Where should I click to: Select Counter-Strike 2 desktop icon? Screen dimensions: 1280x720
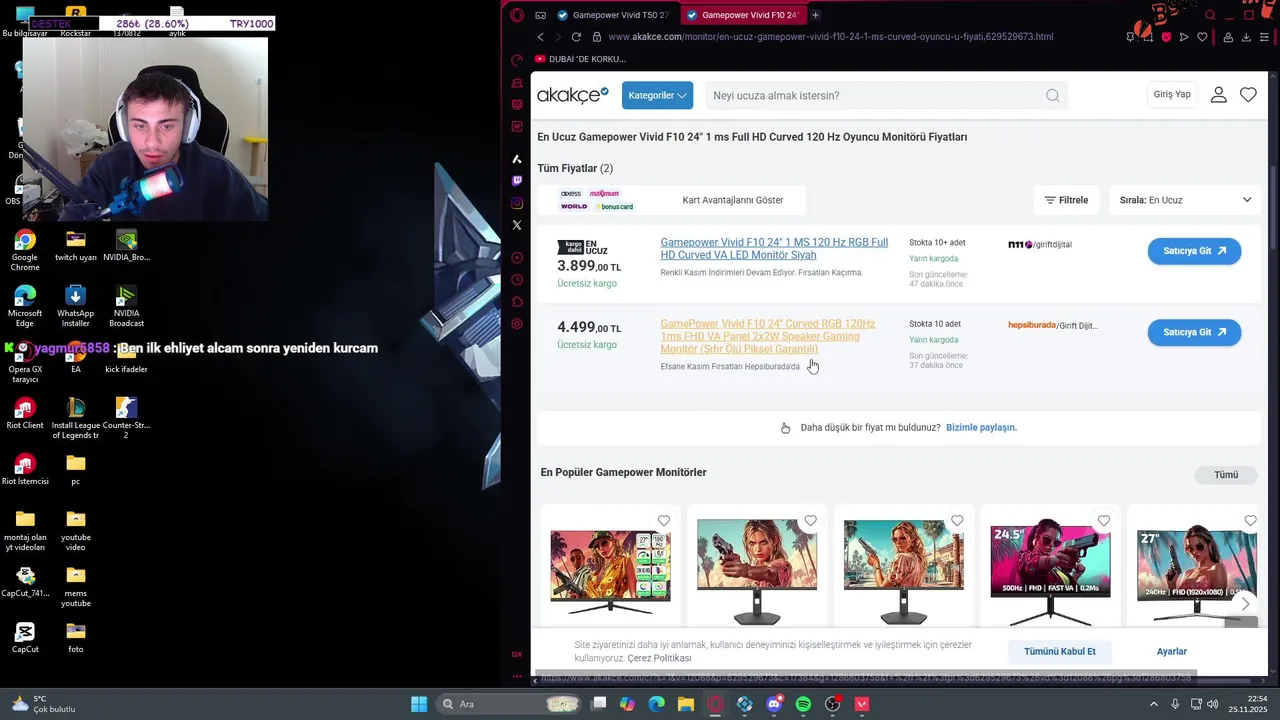(126, 418)
